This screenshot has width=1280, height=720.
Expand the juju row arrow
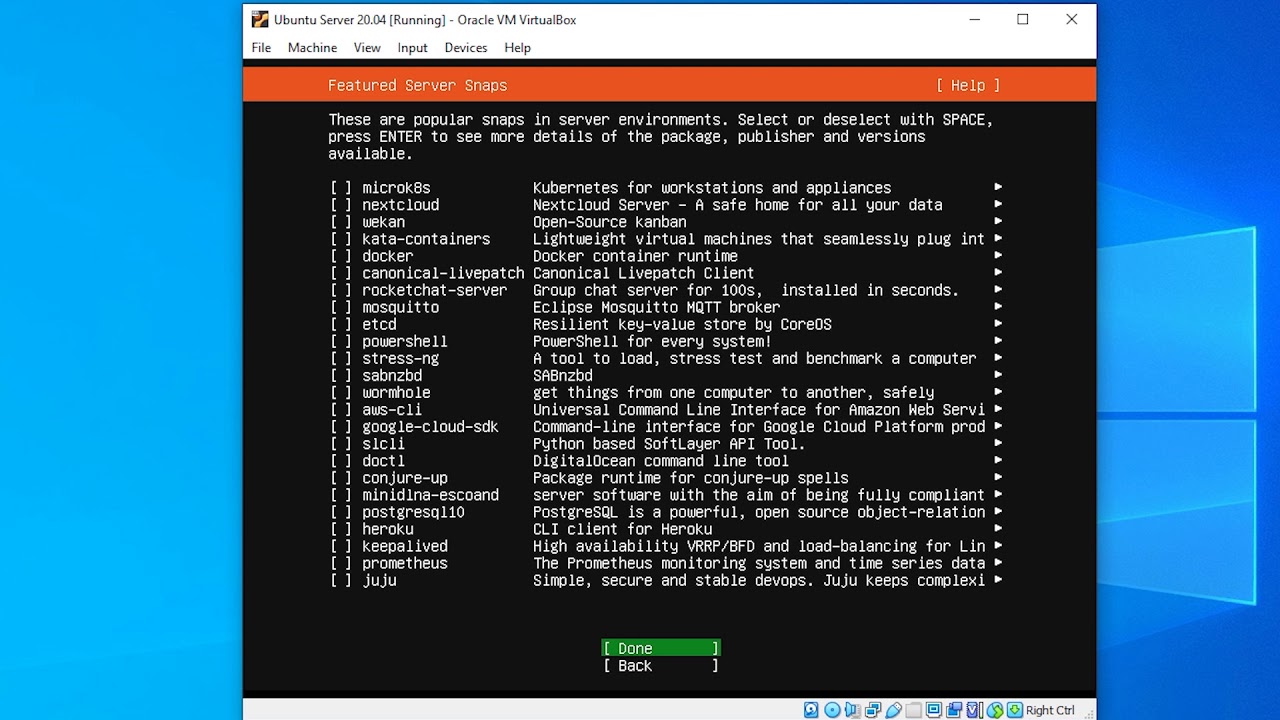pyautogui.click(x=997, y=580)
